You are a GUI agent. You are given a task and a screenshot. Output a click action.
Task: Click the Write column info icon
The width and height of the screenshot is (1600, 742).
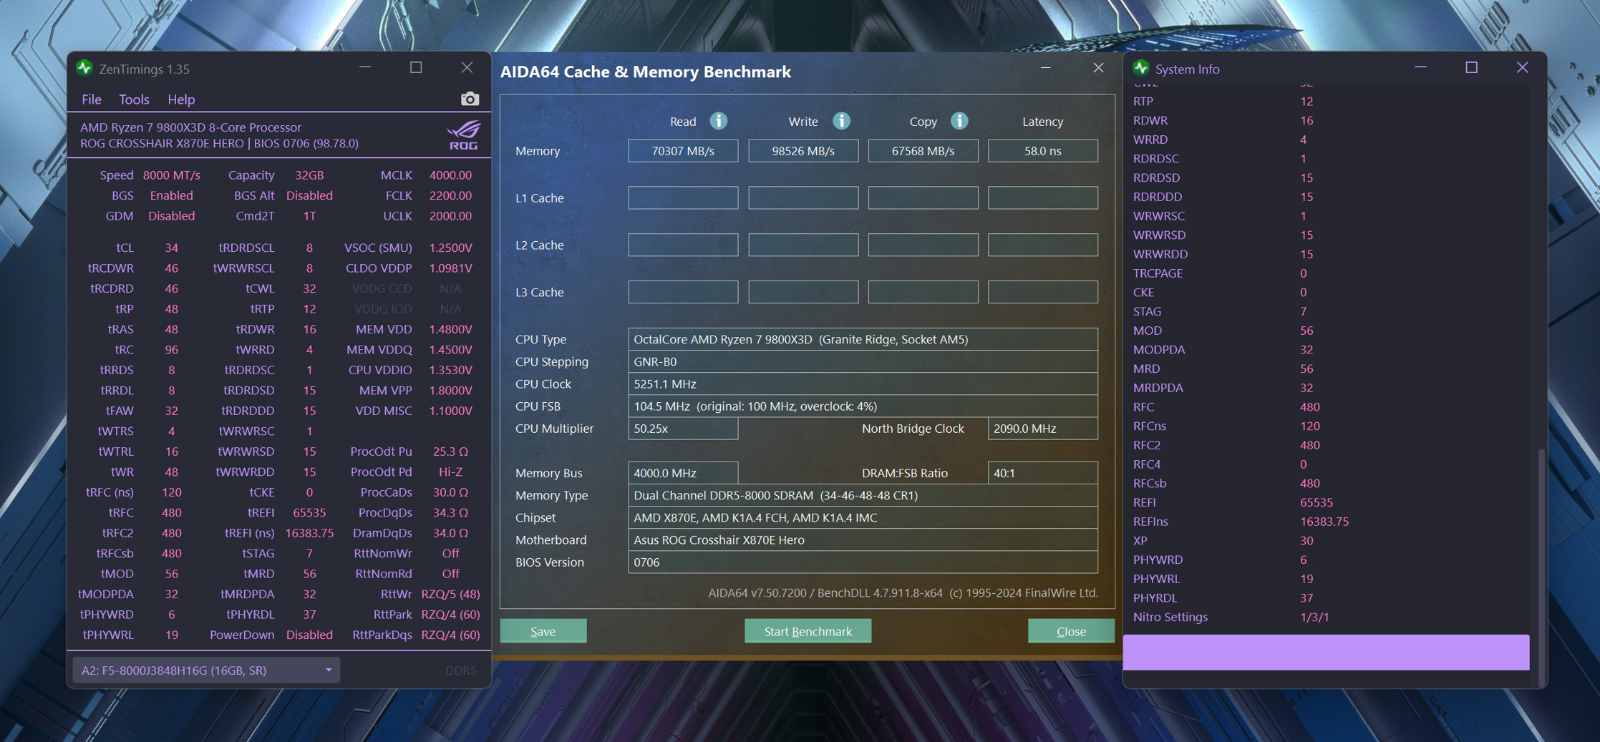842,121
